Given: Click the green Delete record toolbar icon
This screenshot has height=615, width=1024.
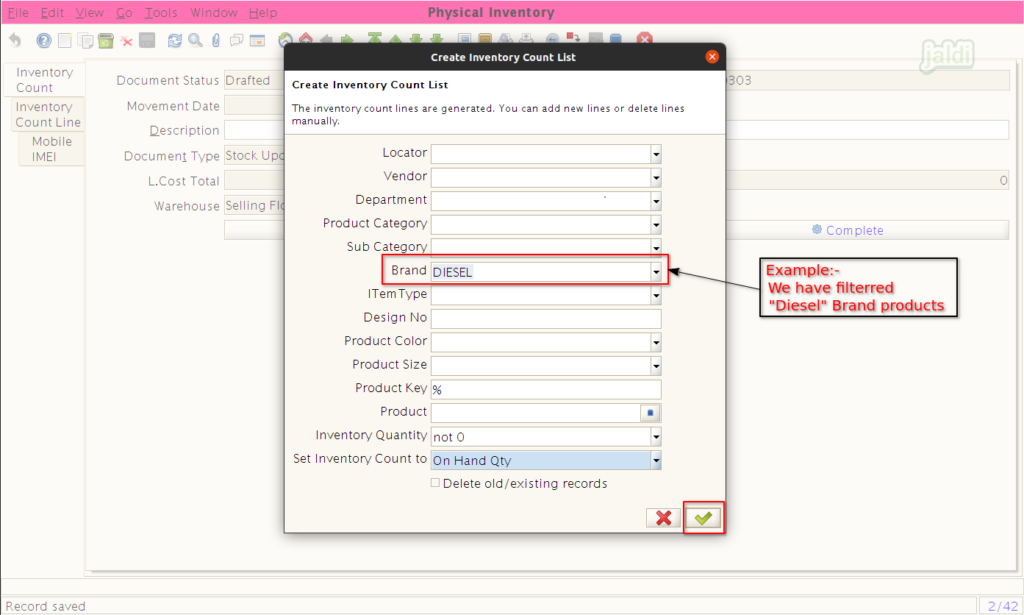Looking at the screenshot, I should pos(106,40).
